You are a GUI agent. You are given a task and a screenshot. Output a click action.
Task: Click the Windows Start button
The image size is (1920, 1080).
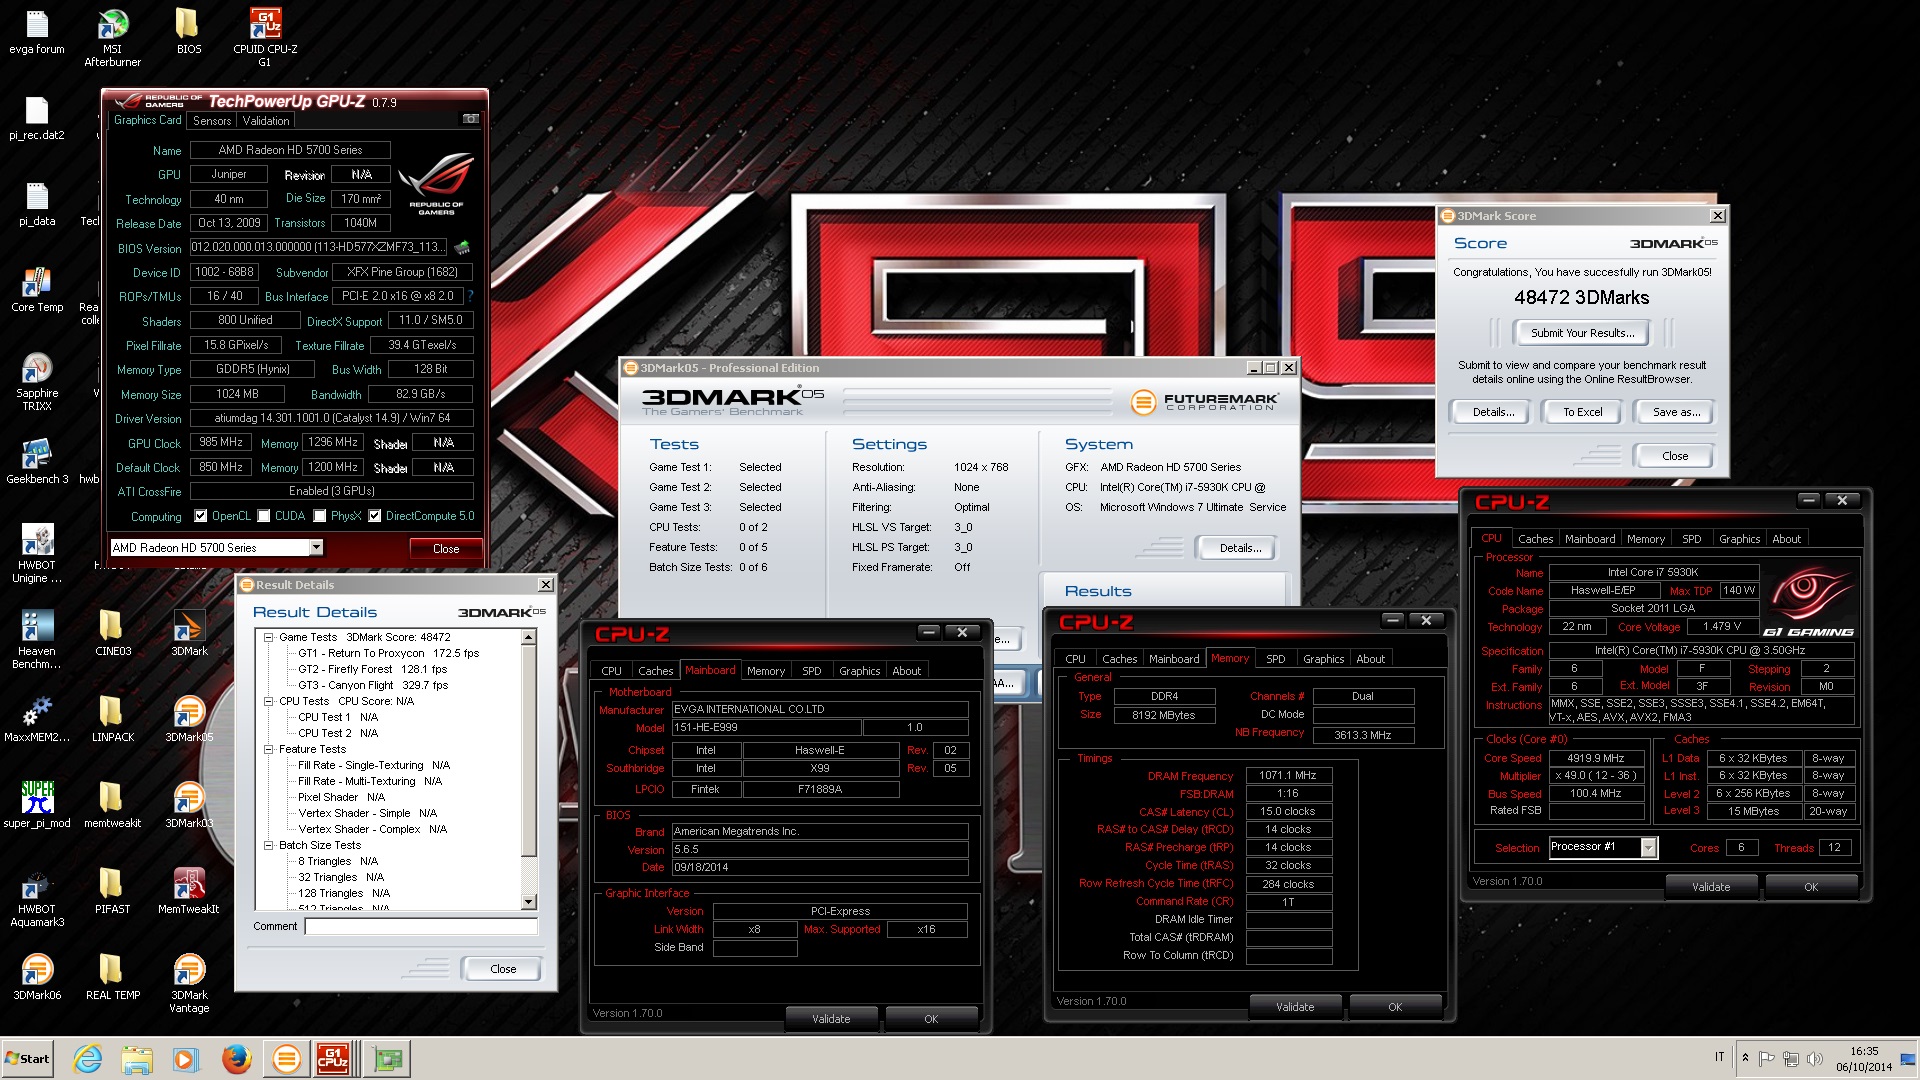click(x=28, y=1058)
